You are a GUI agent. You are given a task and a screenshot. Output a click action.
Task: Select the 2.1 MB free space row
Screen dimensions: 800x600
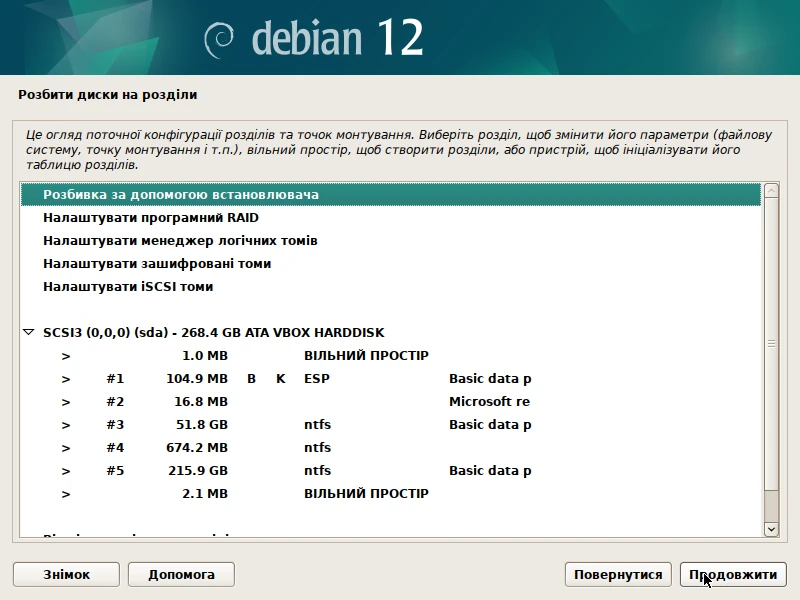tap(391, 493)
